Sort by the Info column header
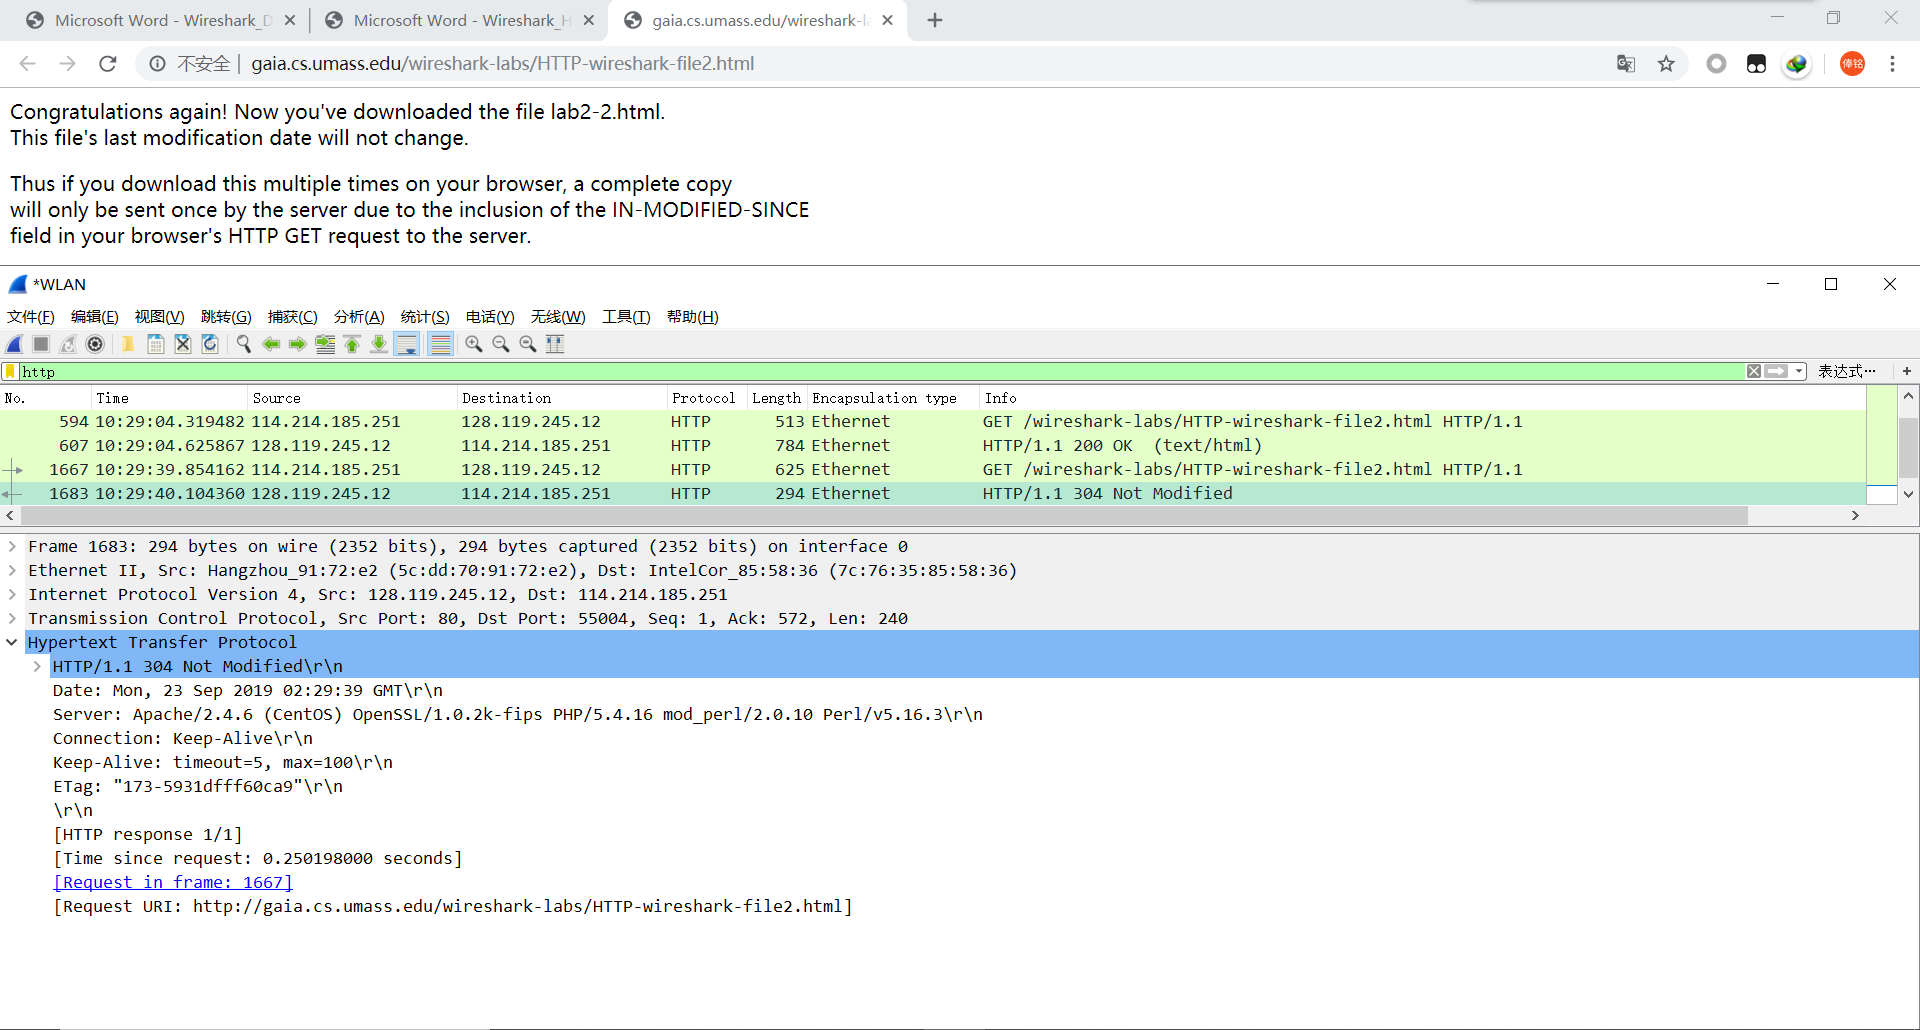The width and height of the screenshot is (1920, 1030). click(1421, 398)
